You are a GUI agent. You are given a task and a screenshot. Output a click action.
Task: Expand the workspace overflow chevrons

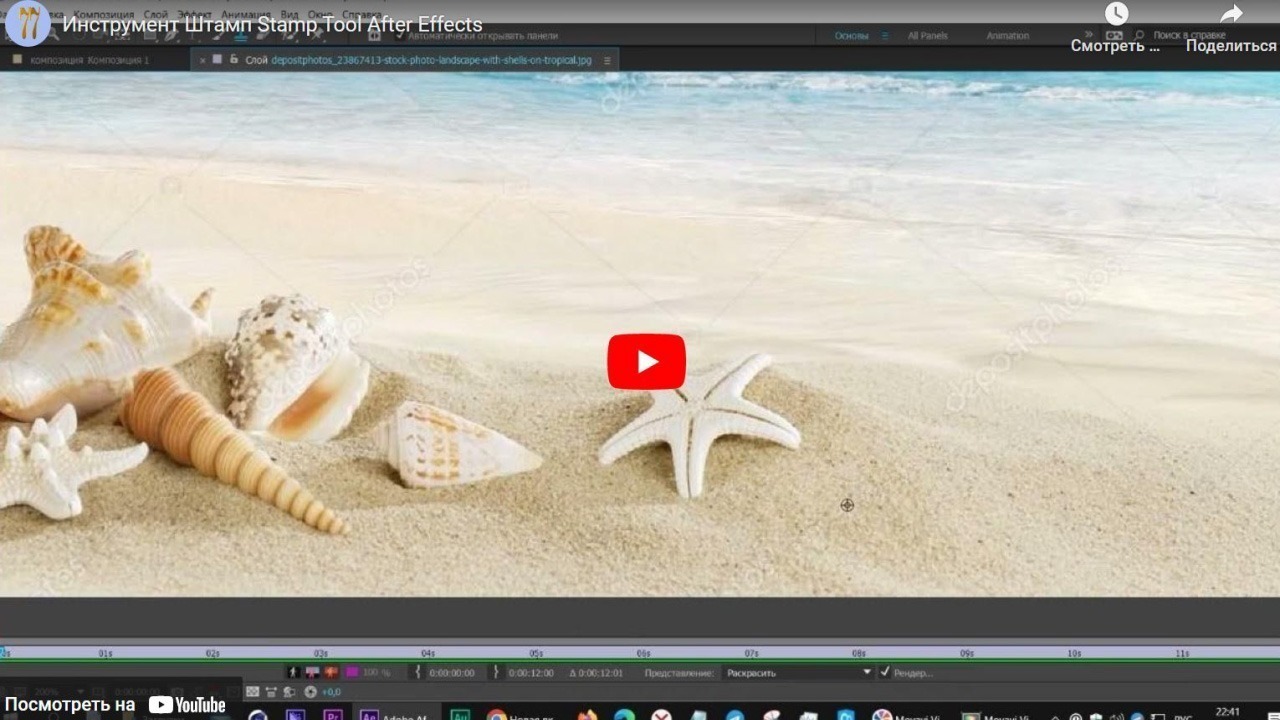[x=1089, y=36]
